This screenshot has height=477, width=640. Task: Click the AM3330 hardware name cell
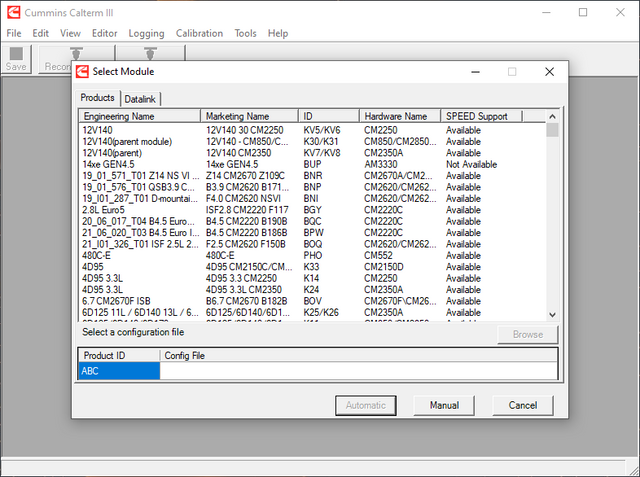click(381, 164)
